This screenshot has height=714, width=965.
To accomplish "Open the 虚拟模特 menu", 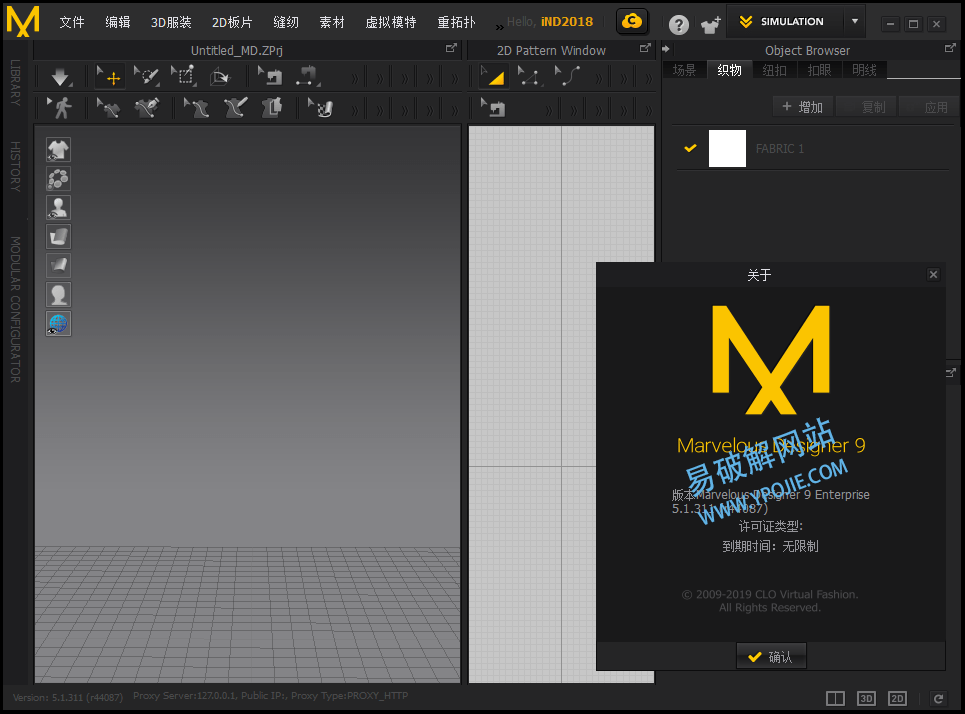I will (391, 22).
